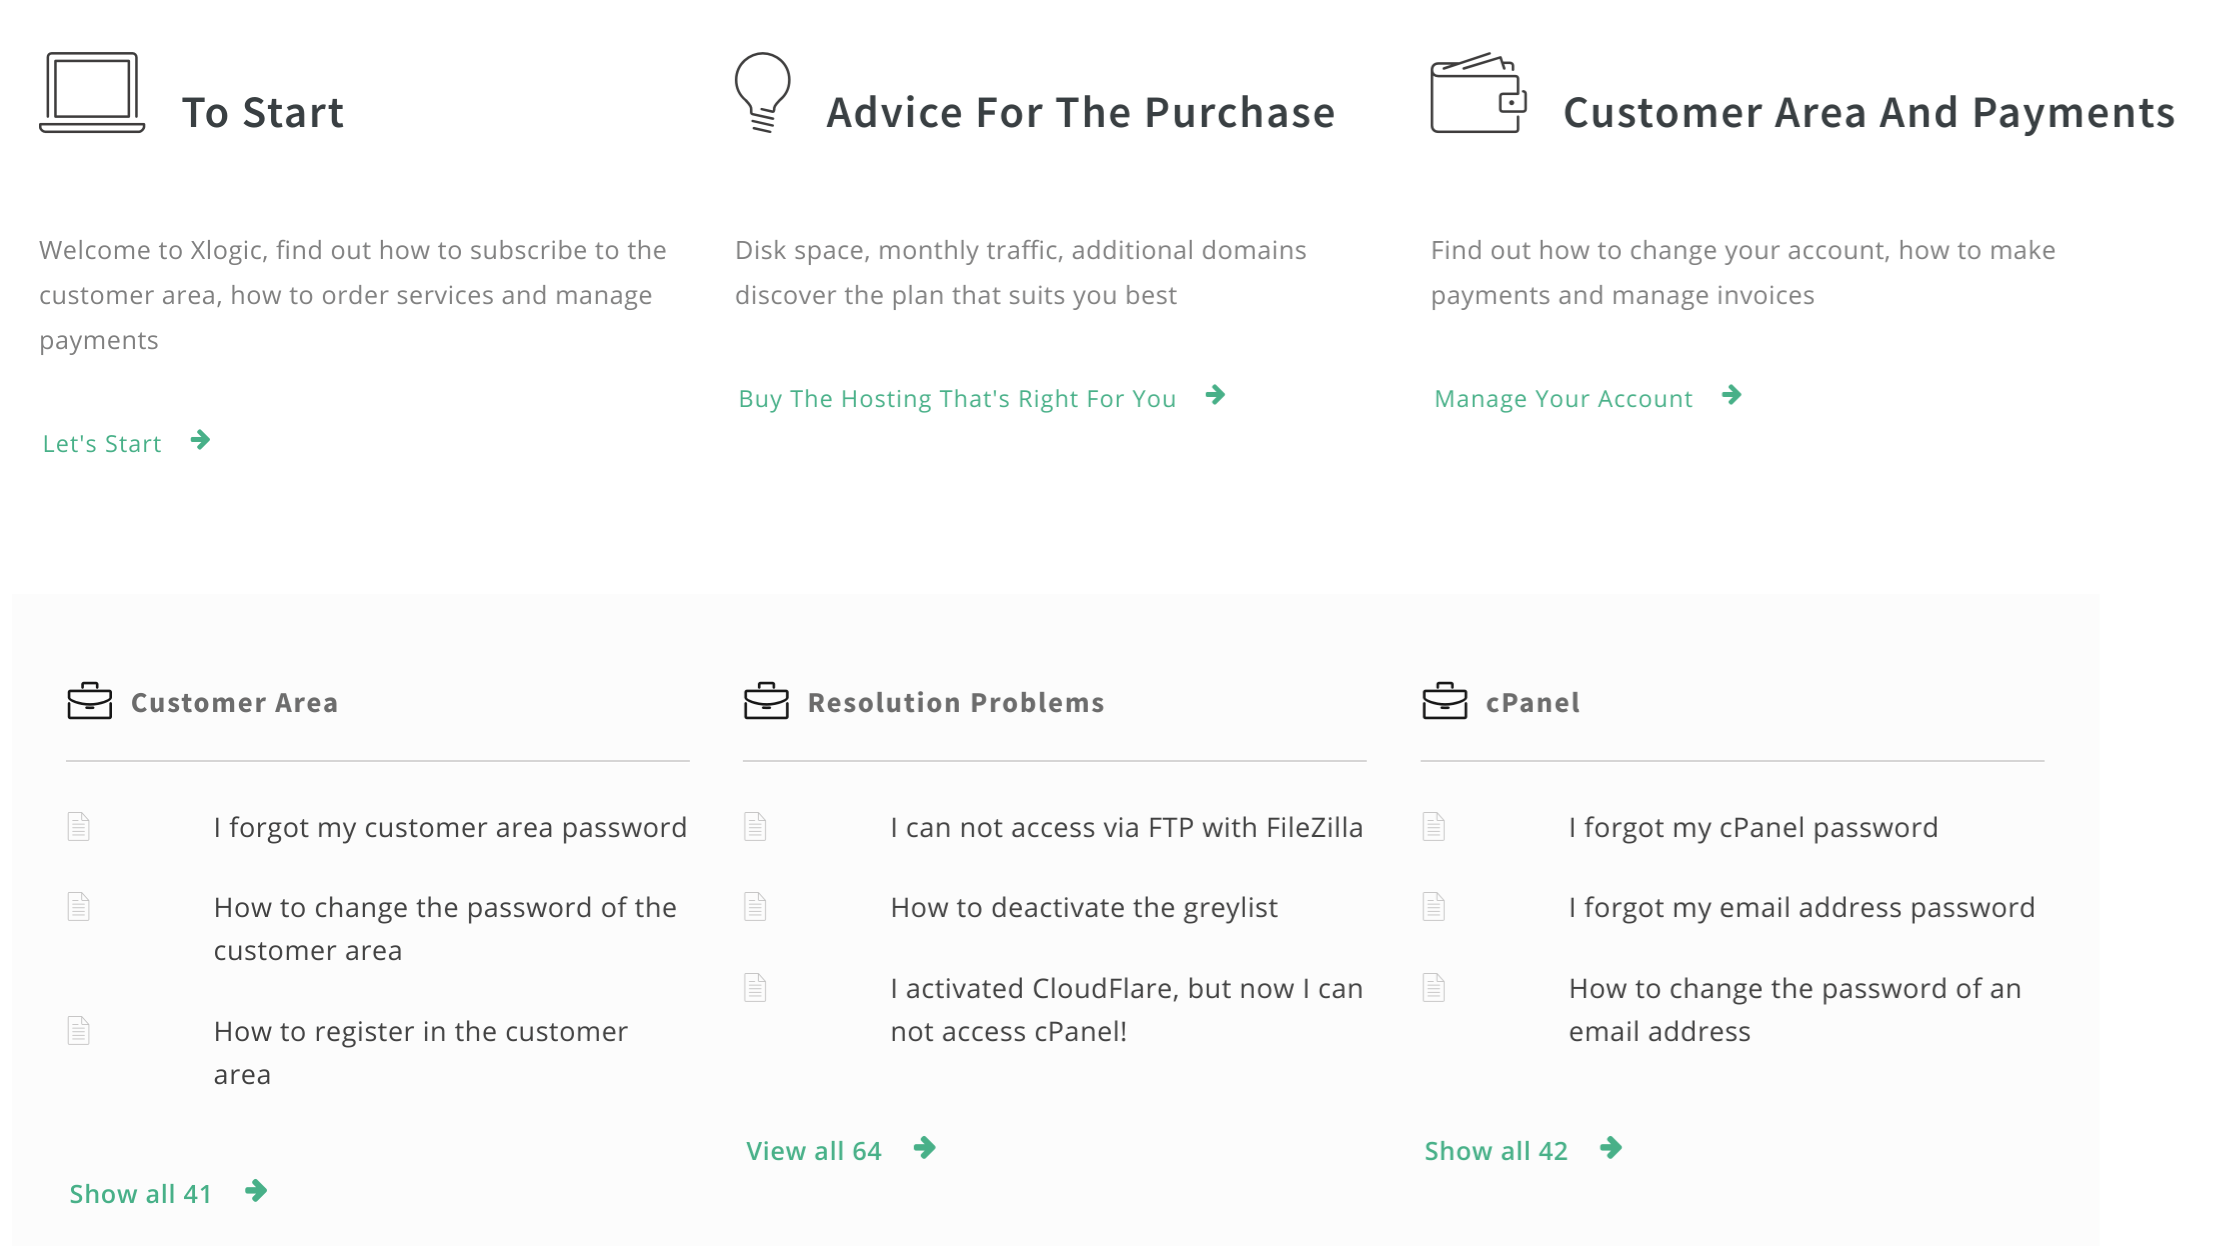
Task: Click the arrow after Manage Your Account
Action: (x=1732, y=395)
